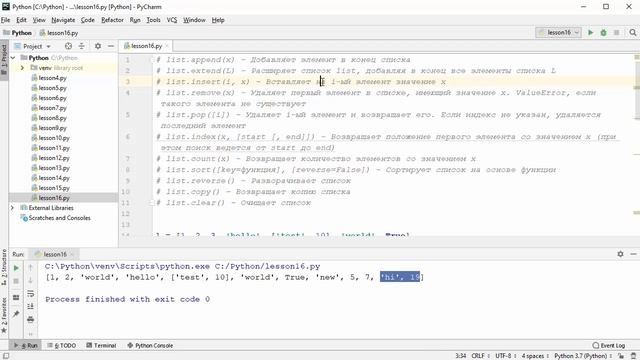640x360 pixels.
Task: Print the Run console output
Action: 31,320
